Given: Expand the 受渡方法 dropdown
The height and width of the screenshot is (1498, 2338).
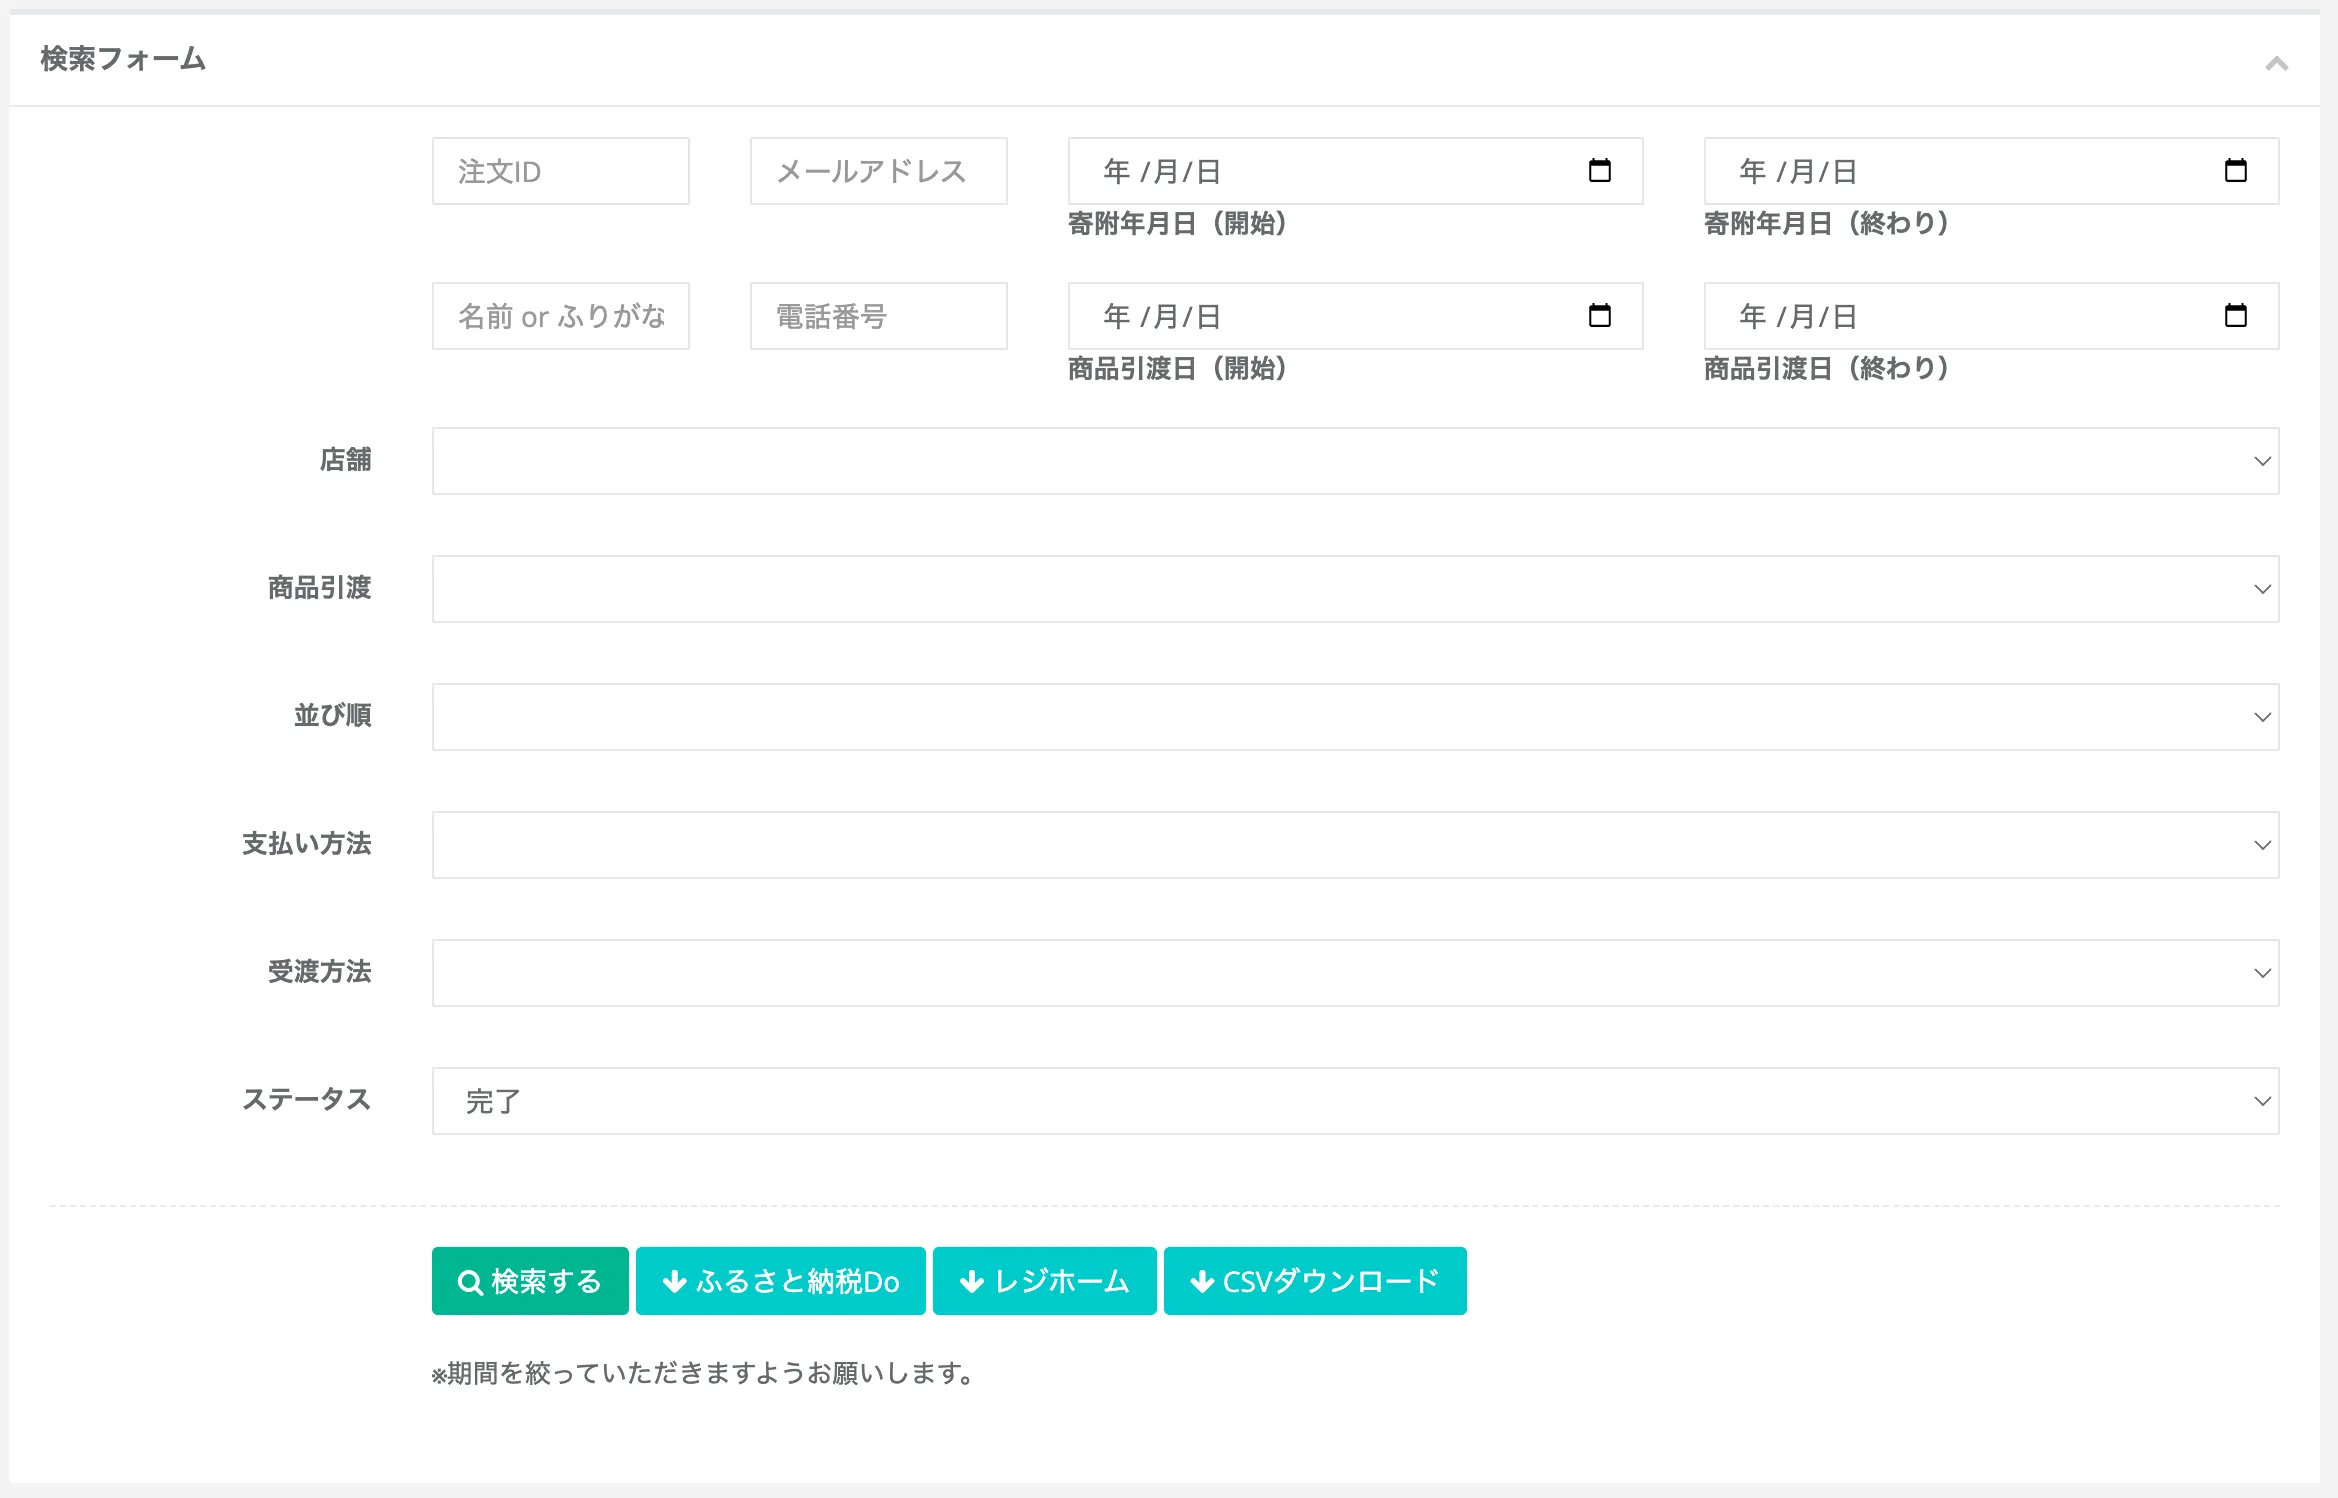Looking at the screenshot, I should tap(1355, 973).
